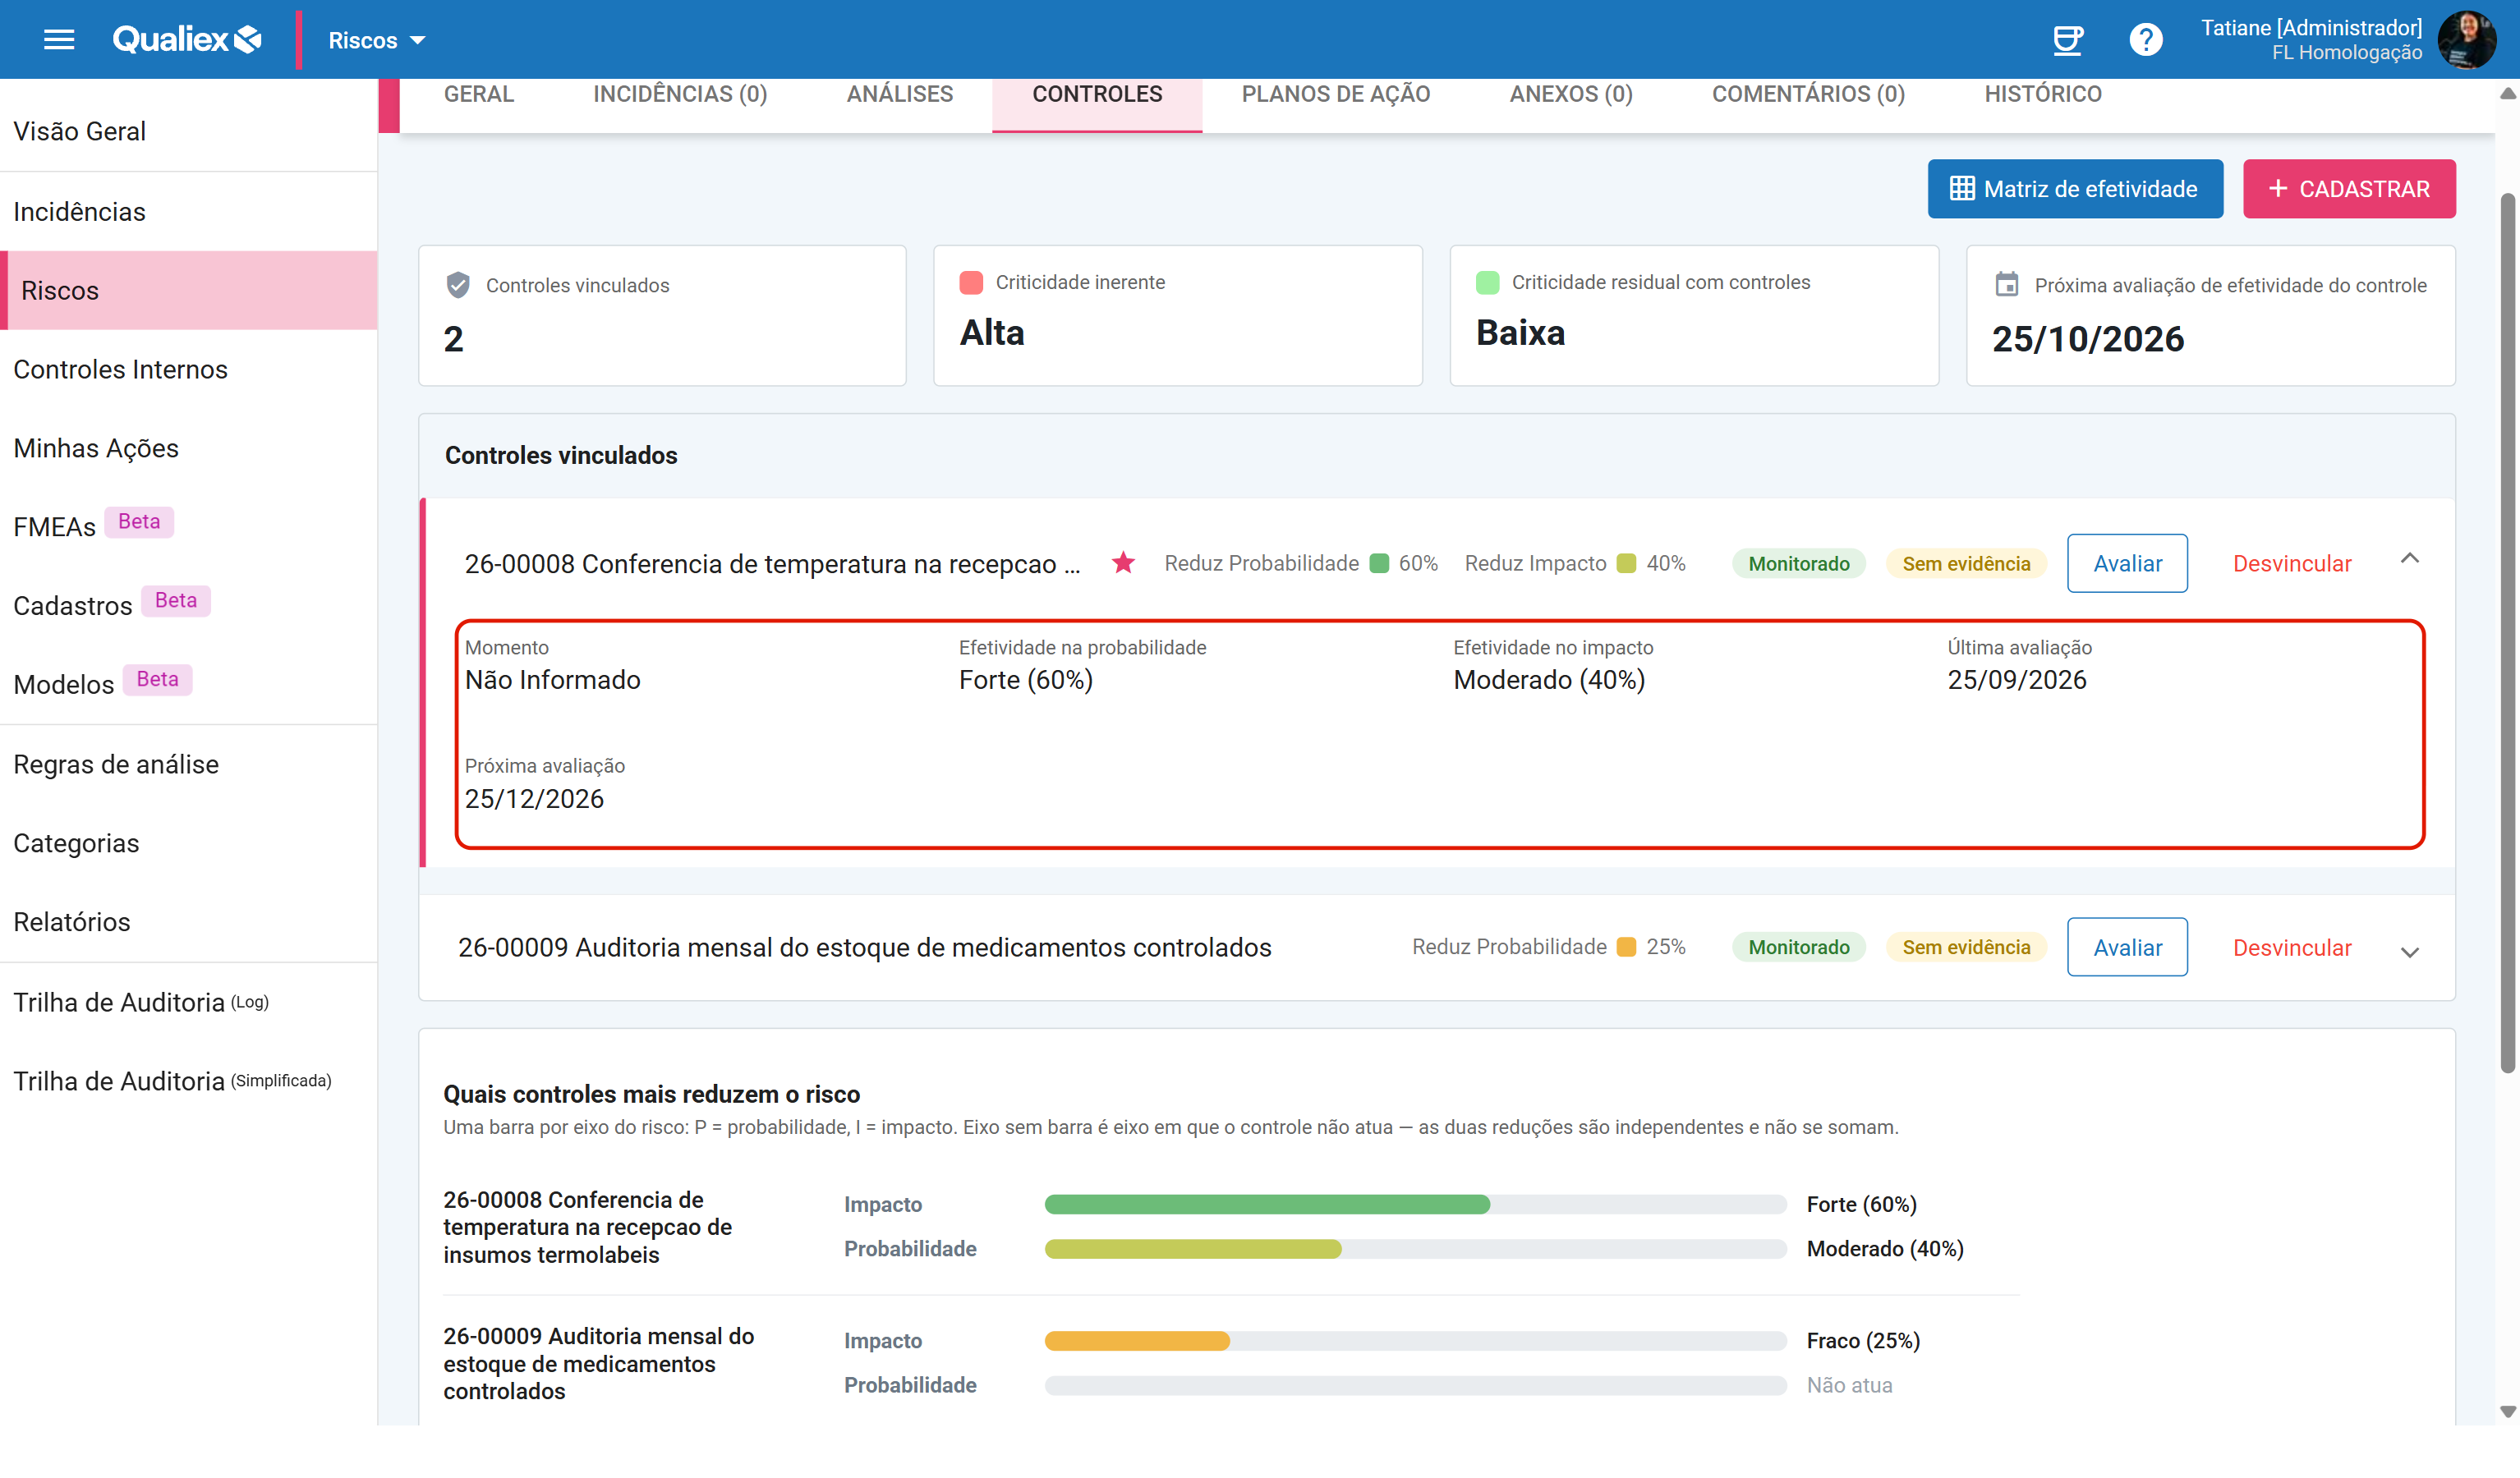The height and width of the screenshot is (1478, 2520).
Task: Open Controles Internos in the sidebar
Action: click(189, 369)
